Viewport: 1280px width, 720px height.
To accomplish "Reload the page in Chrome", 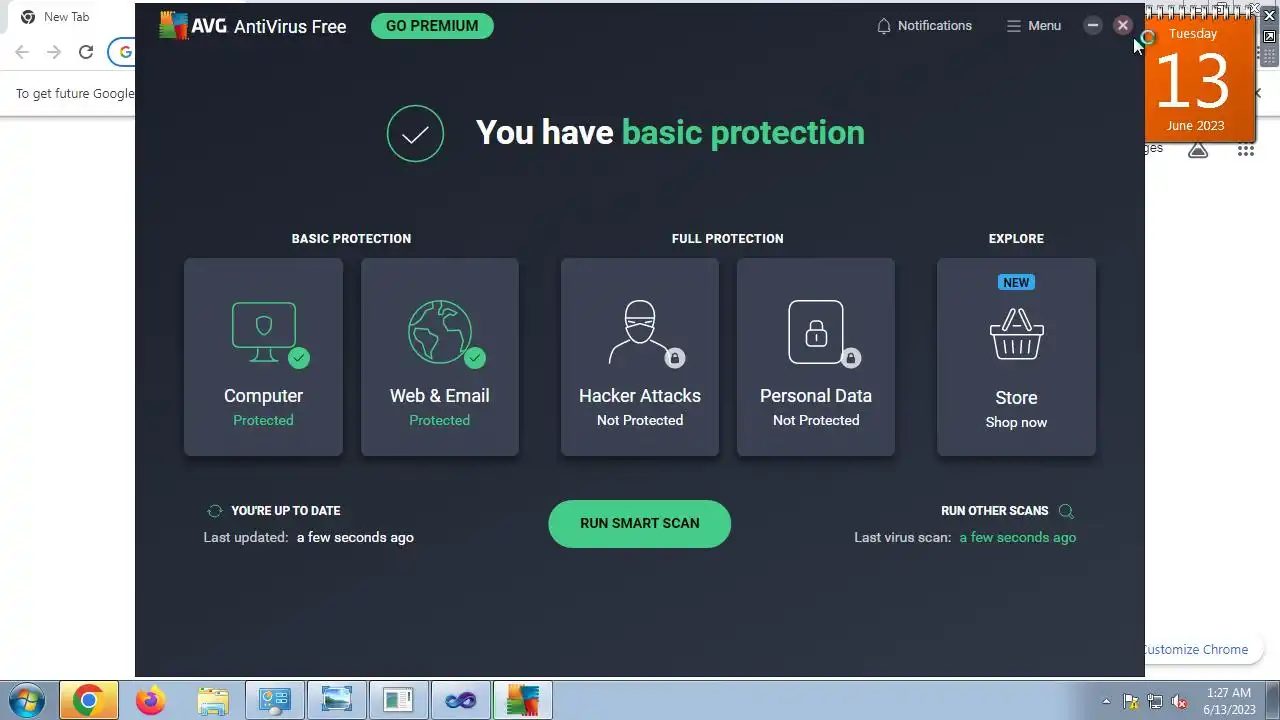I will point(86,52).
